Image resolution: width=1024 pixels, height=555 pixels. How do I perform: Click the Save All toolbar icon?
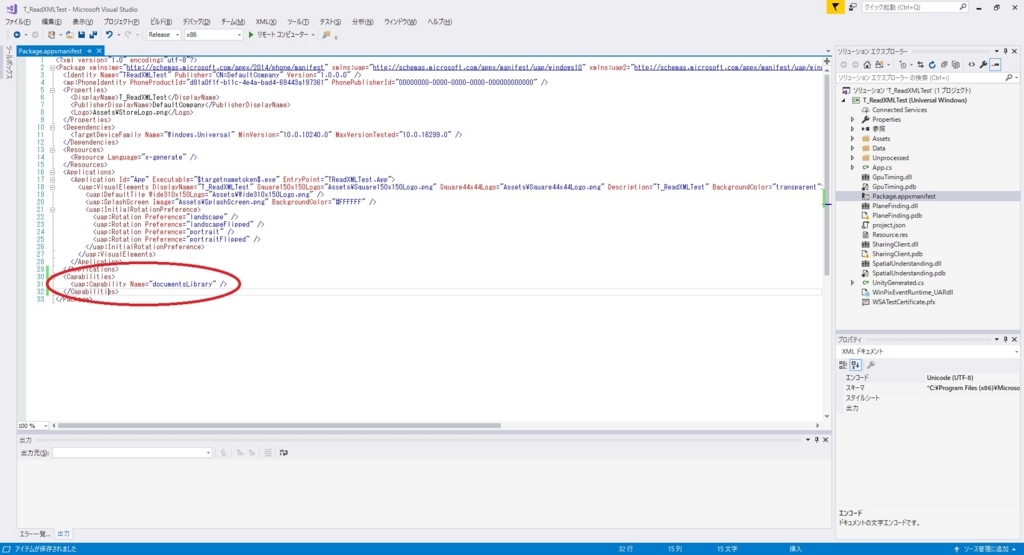(x=93, y=35)
